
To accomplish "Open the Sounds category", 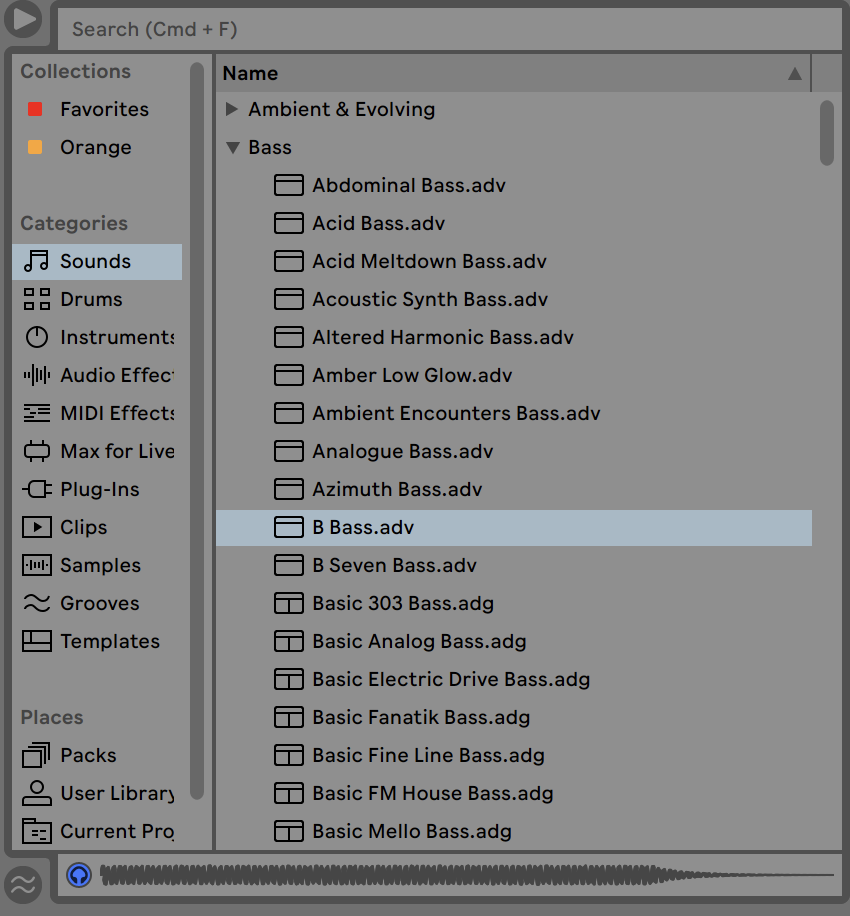I will coord(97,261).
